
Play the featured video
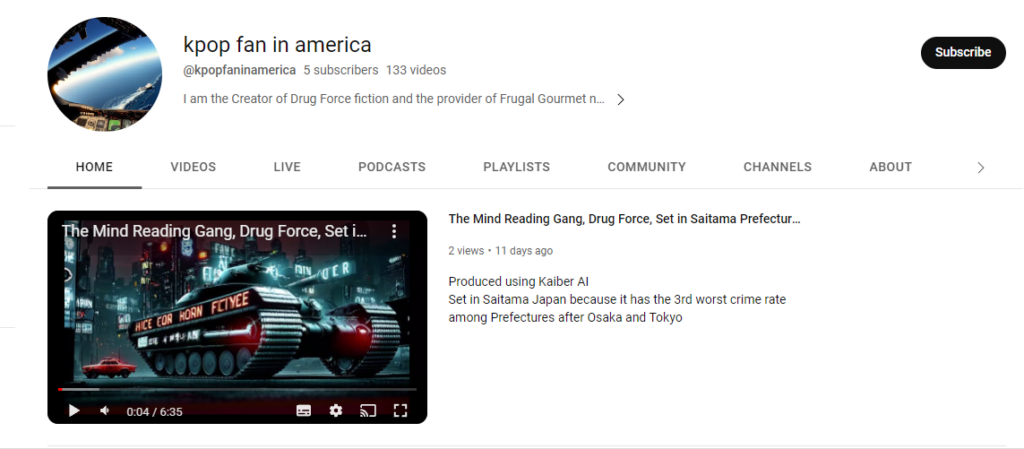(x=74, y=410)
